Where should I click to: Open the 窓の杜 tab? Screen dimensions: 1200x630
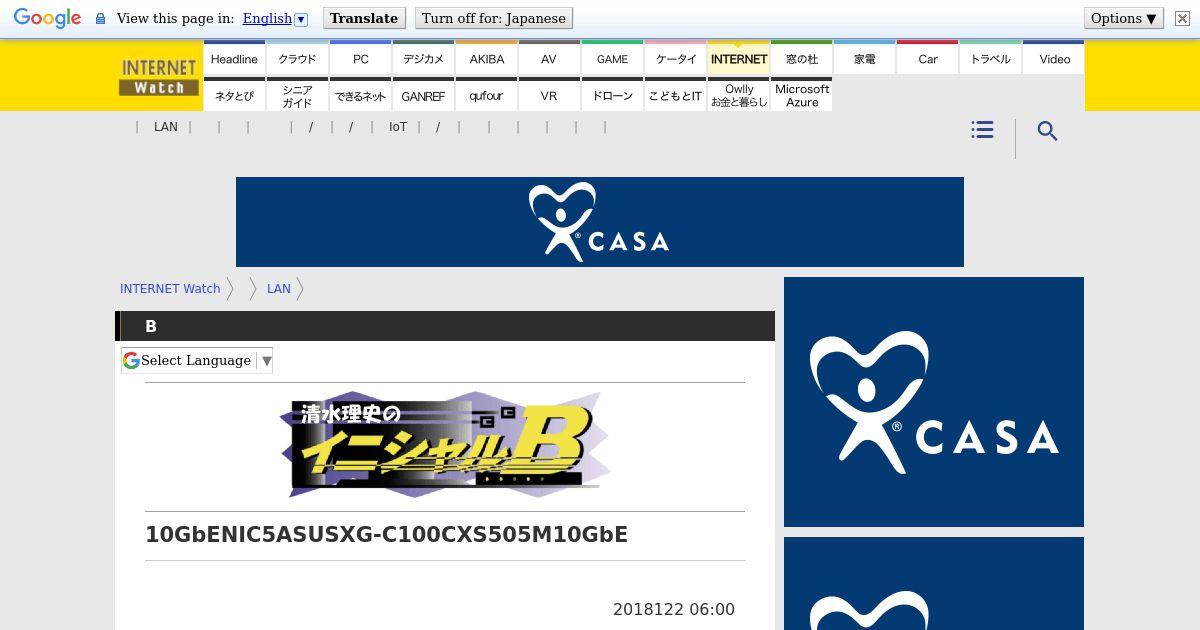pos(802,59)
